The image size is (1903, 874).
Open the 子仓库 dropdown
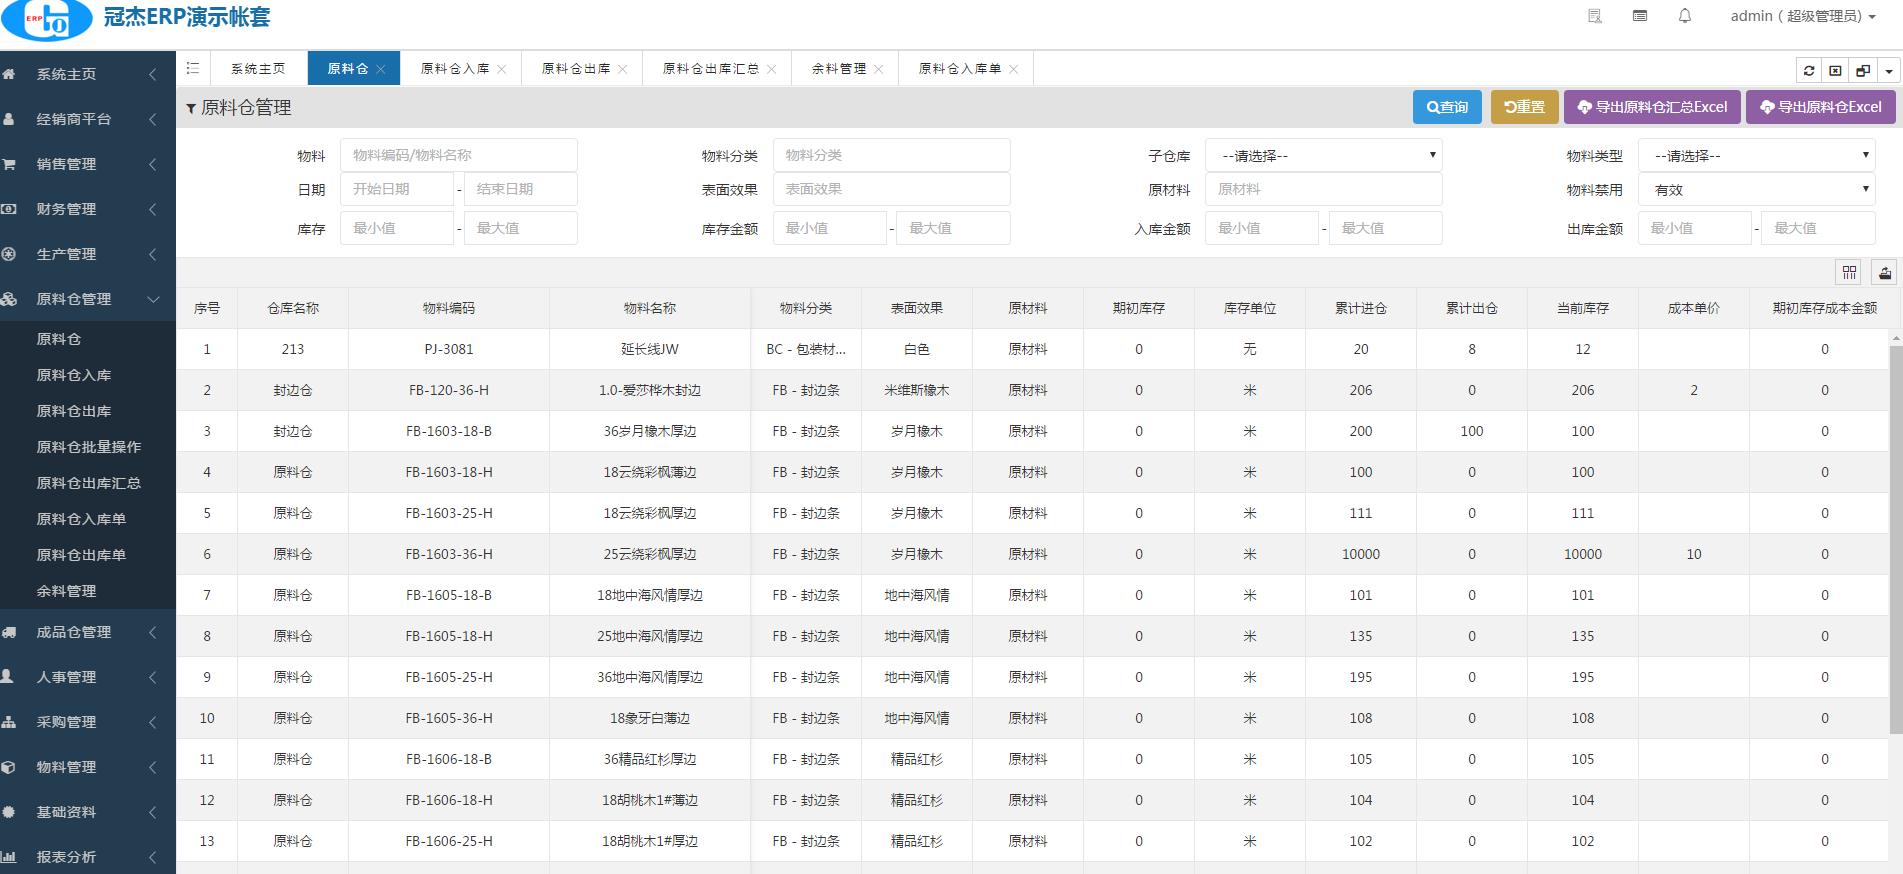click(1323, 156)
